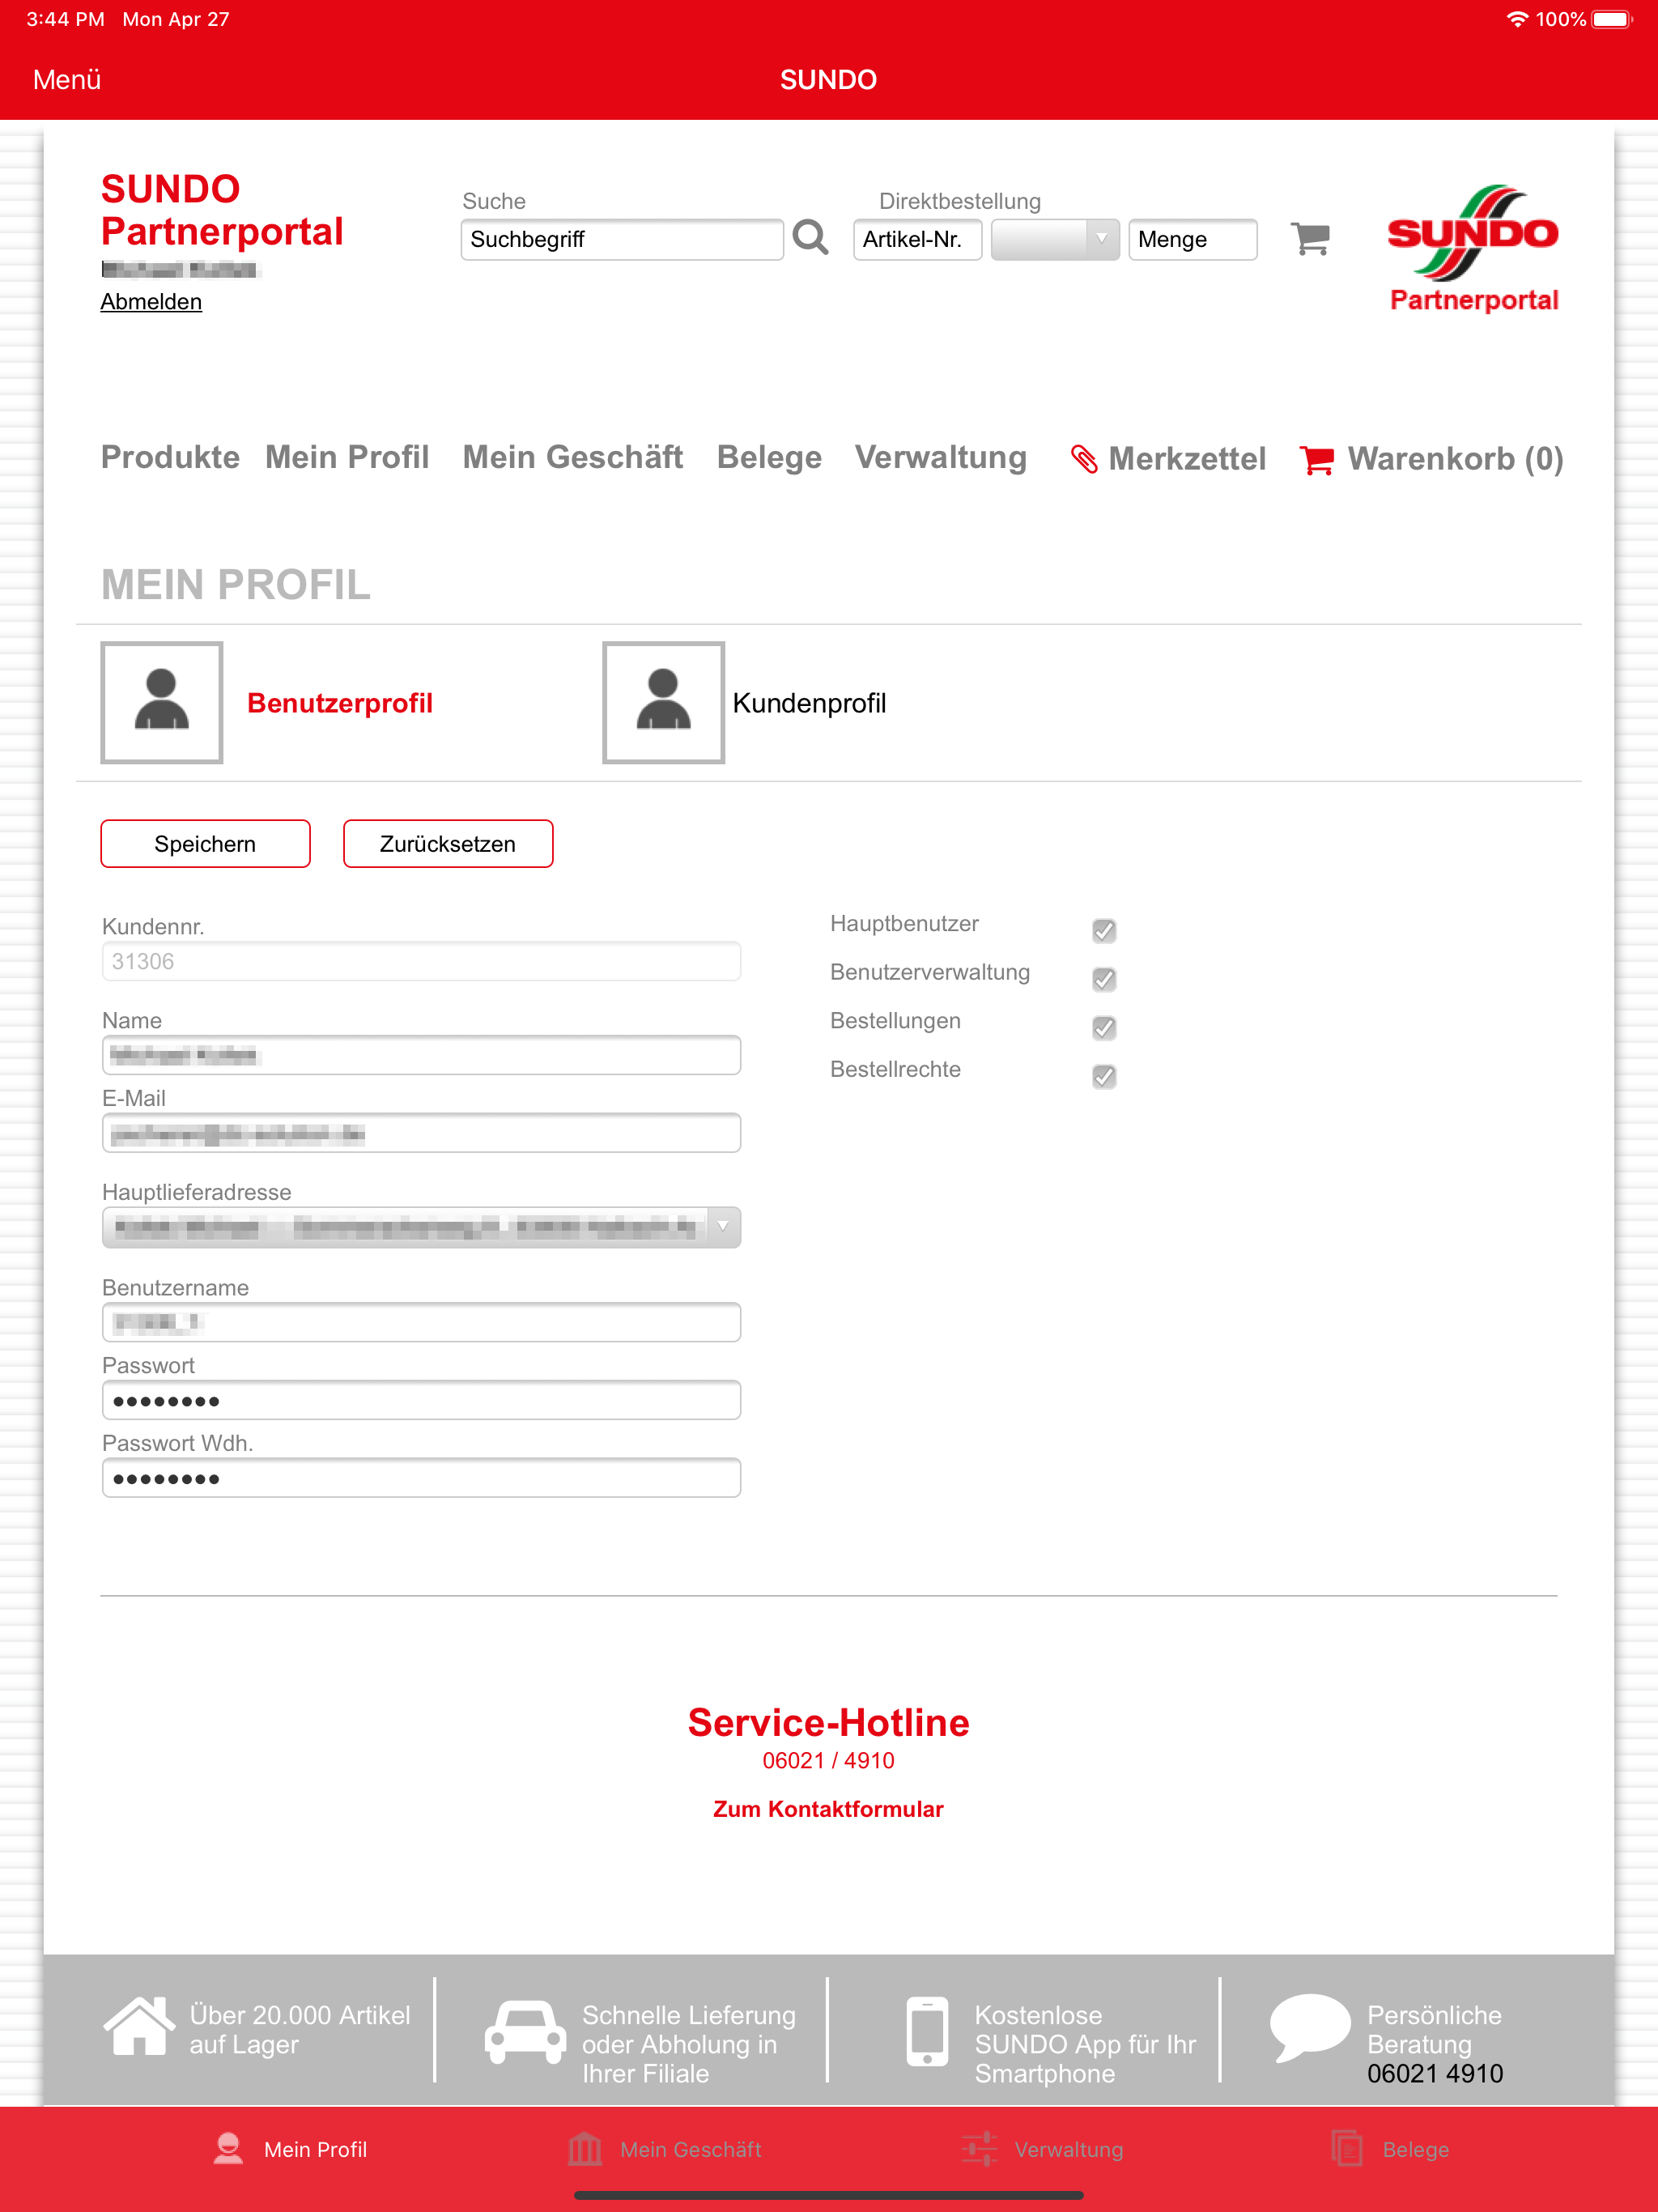Click the Artikel-Nr. input field

[x=917, y=239]
